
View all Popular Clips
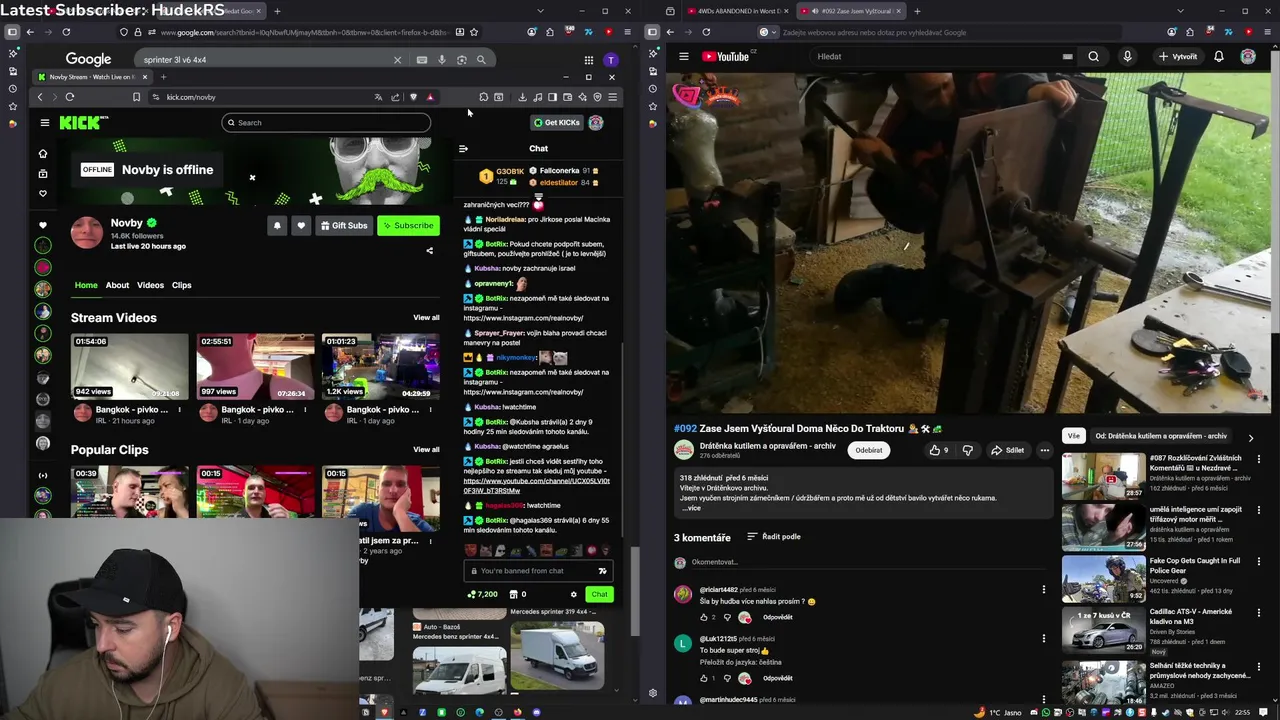pyautogui.click(x=426, y=450)
